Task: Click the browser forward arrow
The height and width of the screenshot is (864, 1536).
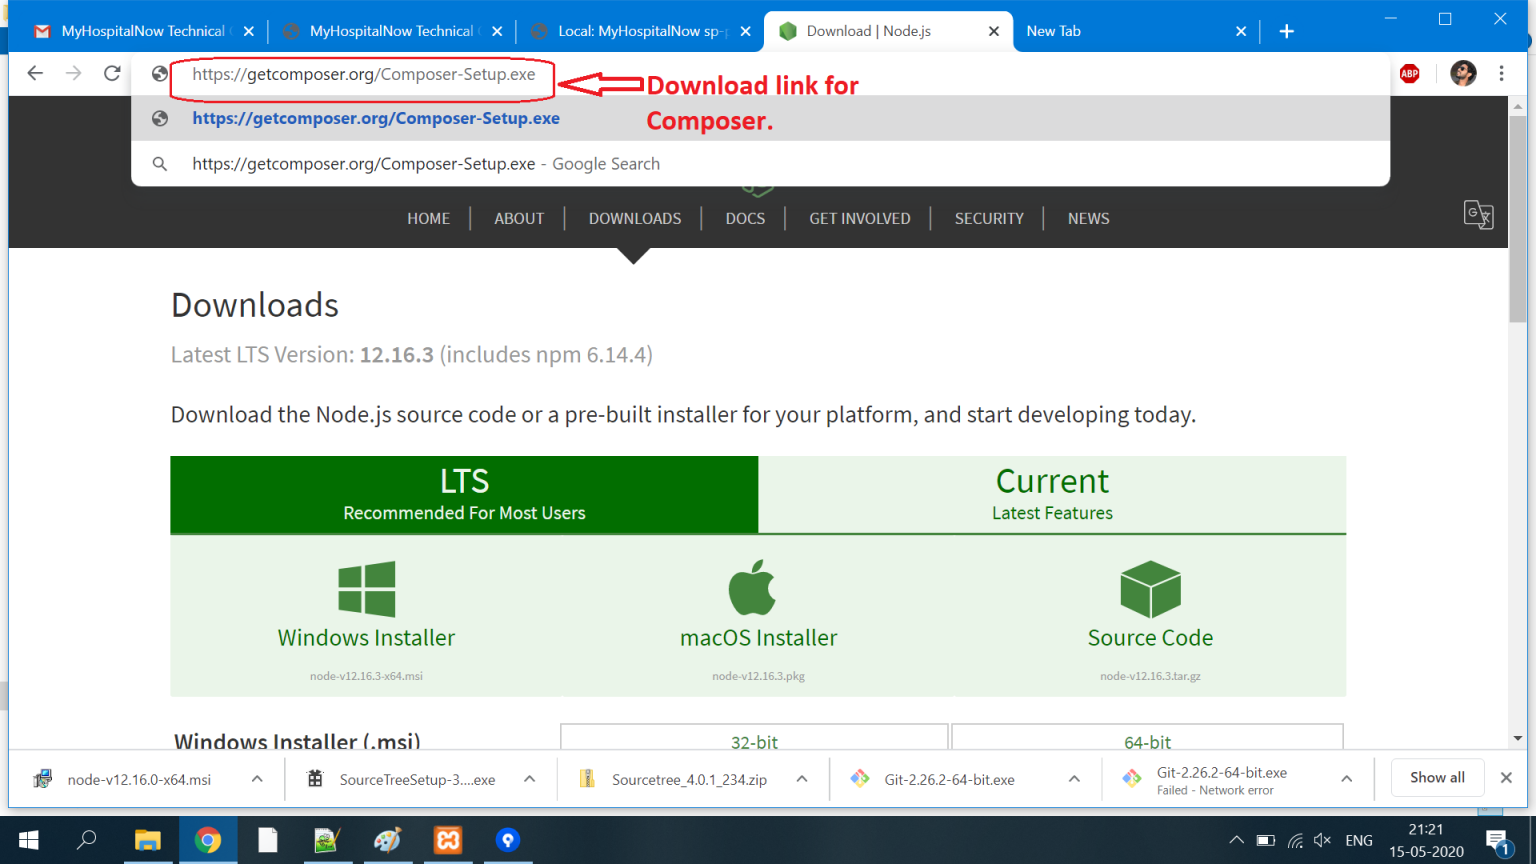Action: (73, 73)
